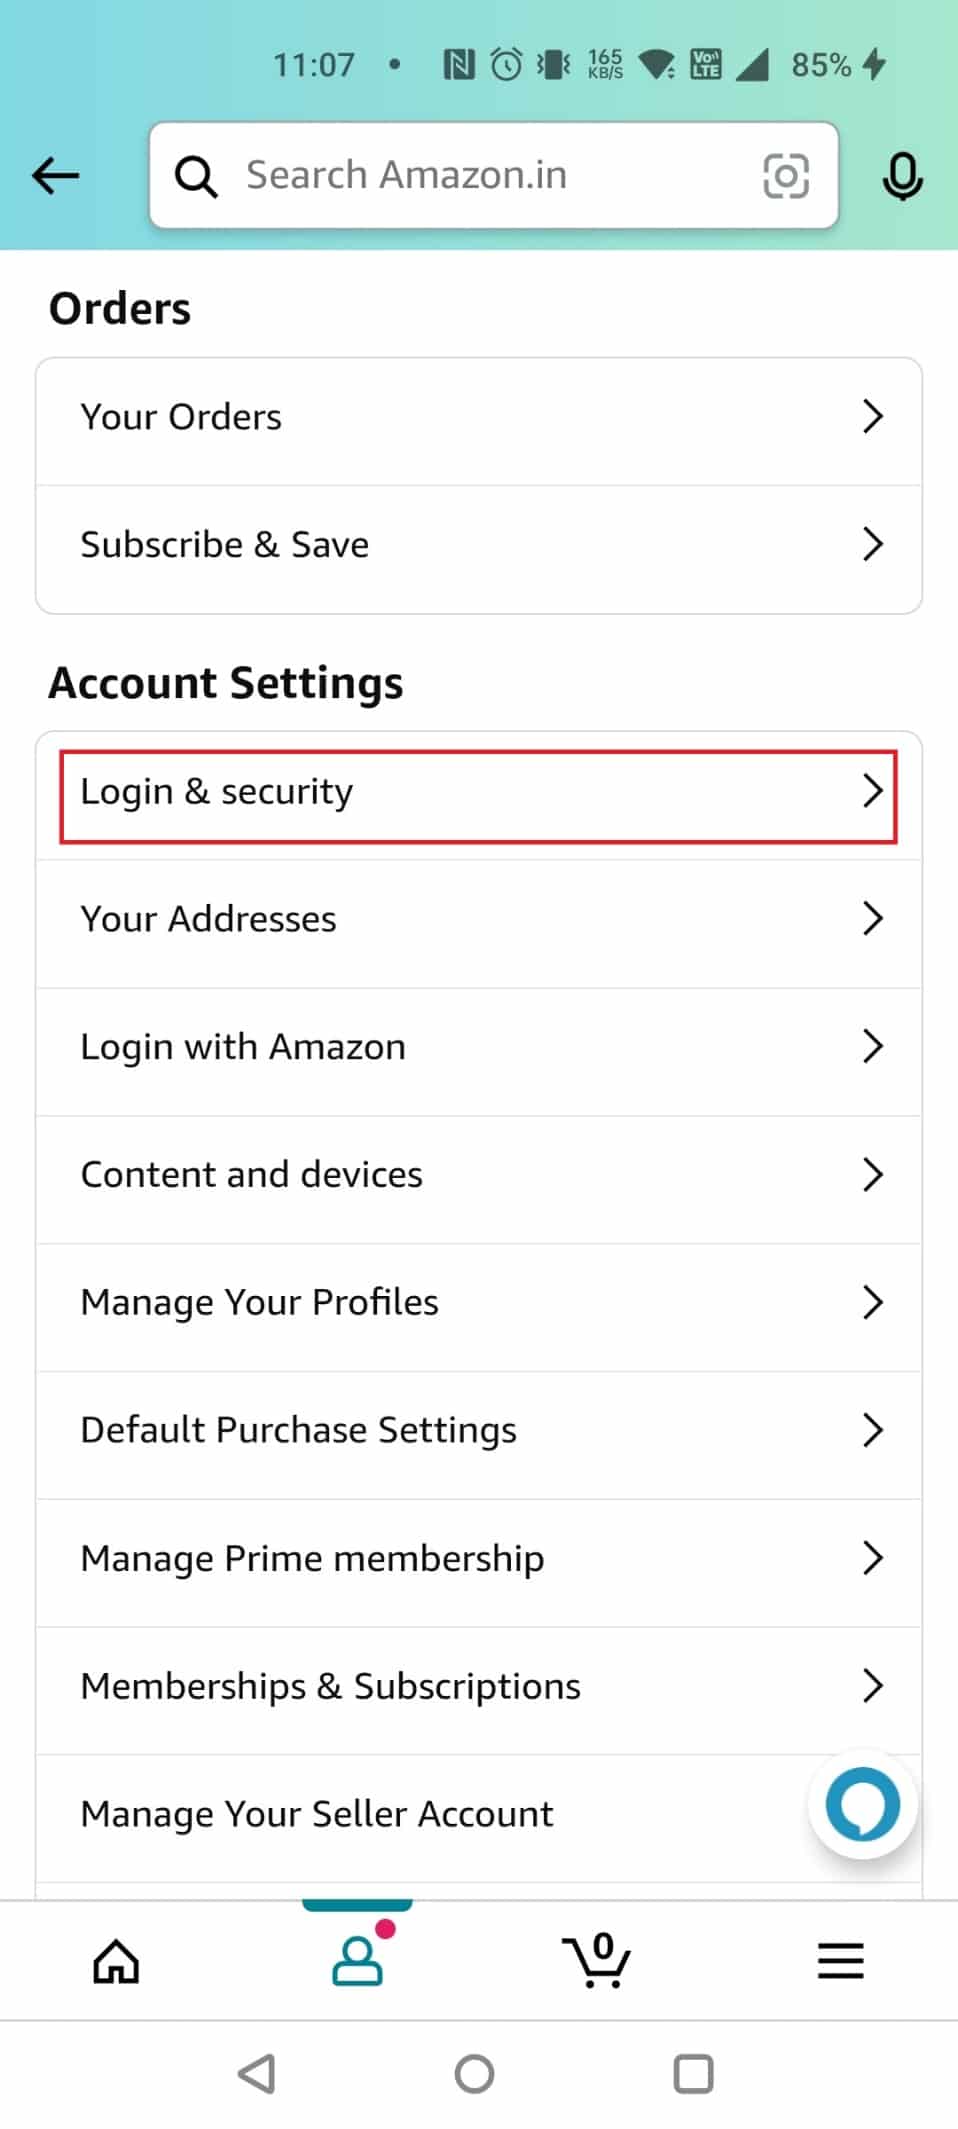Tap the microphone voice search icon
This screenshot has height=2129, width=958.
point(903,176)
